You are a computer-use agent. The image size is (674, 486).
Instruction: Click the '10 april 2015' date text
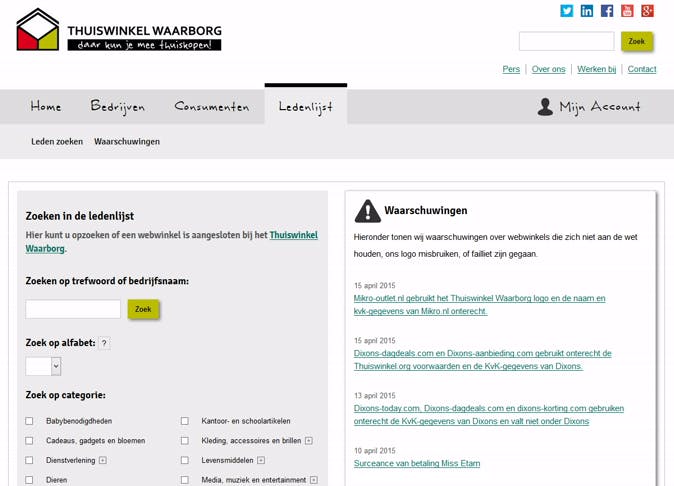(374, 451)
